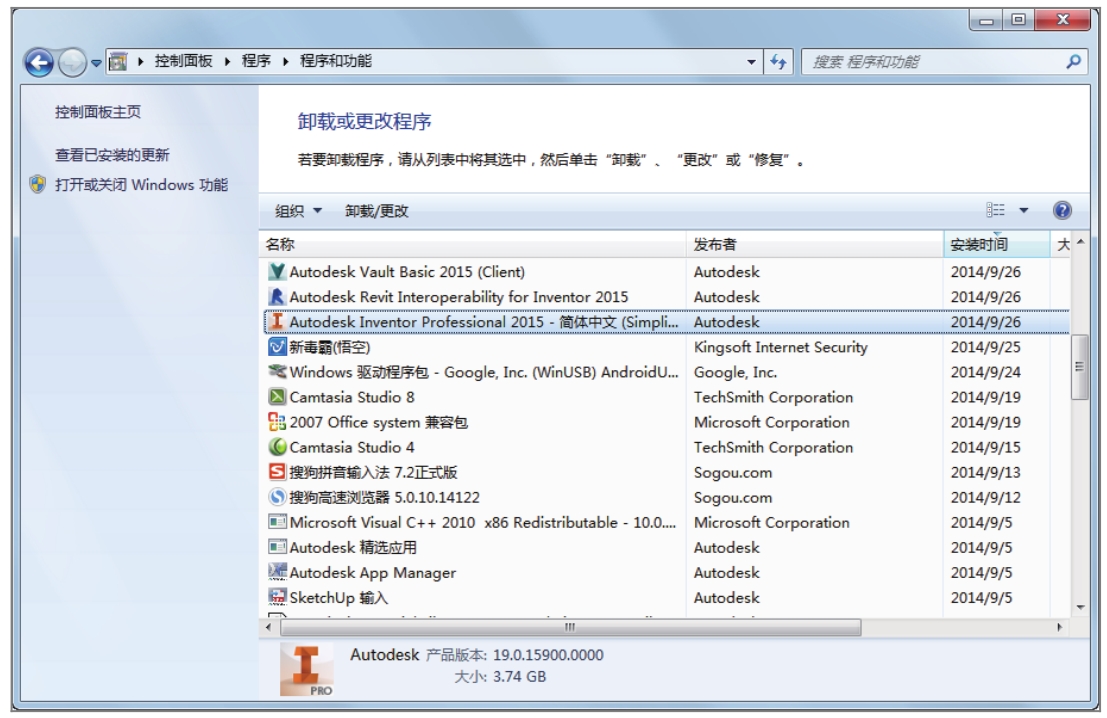Viewport: 1107px width, 718px height.
Task: Click the refresh button beside address bar
Action: point(779,61)
